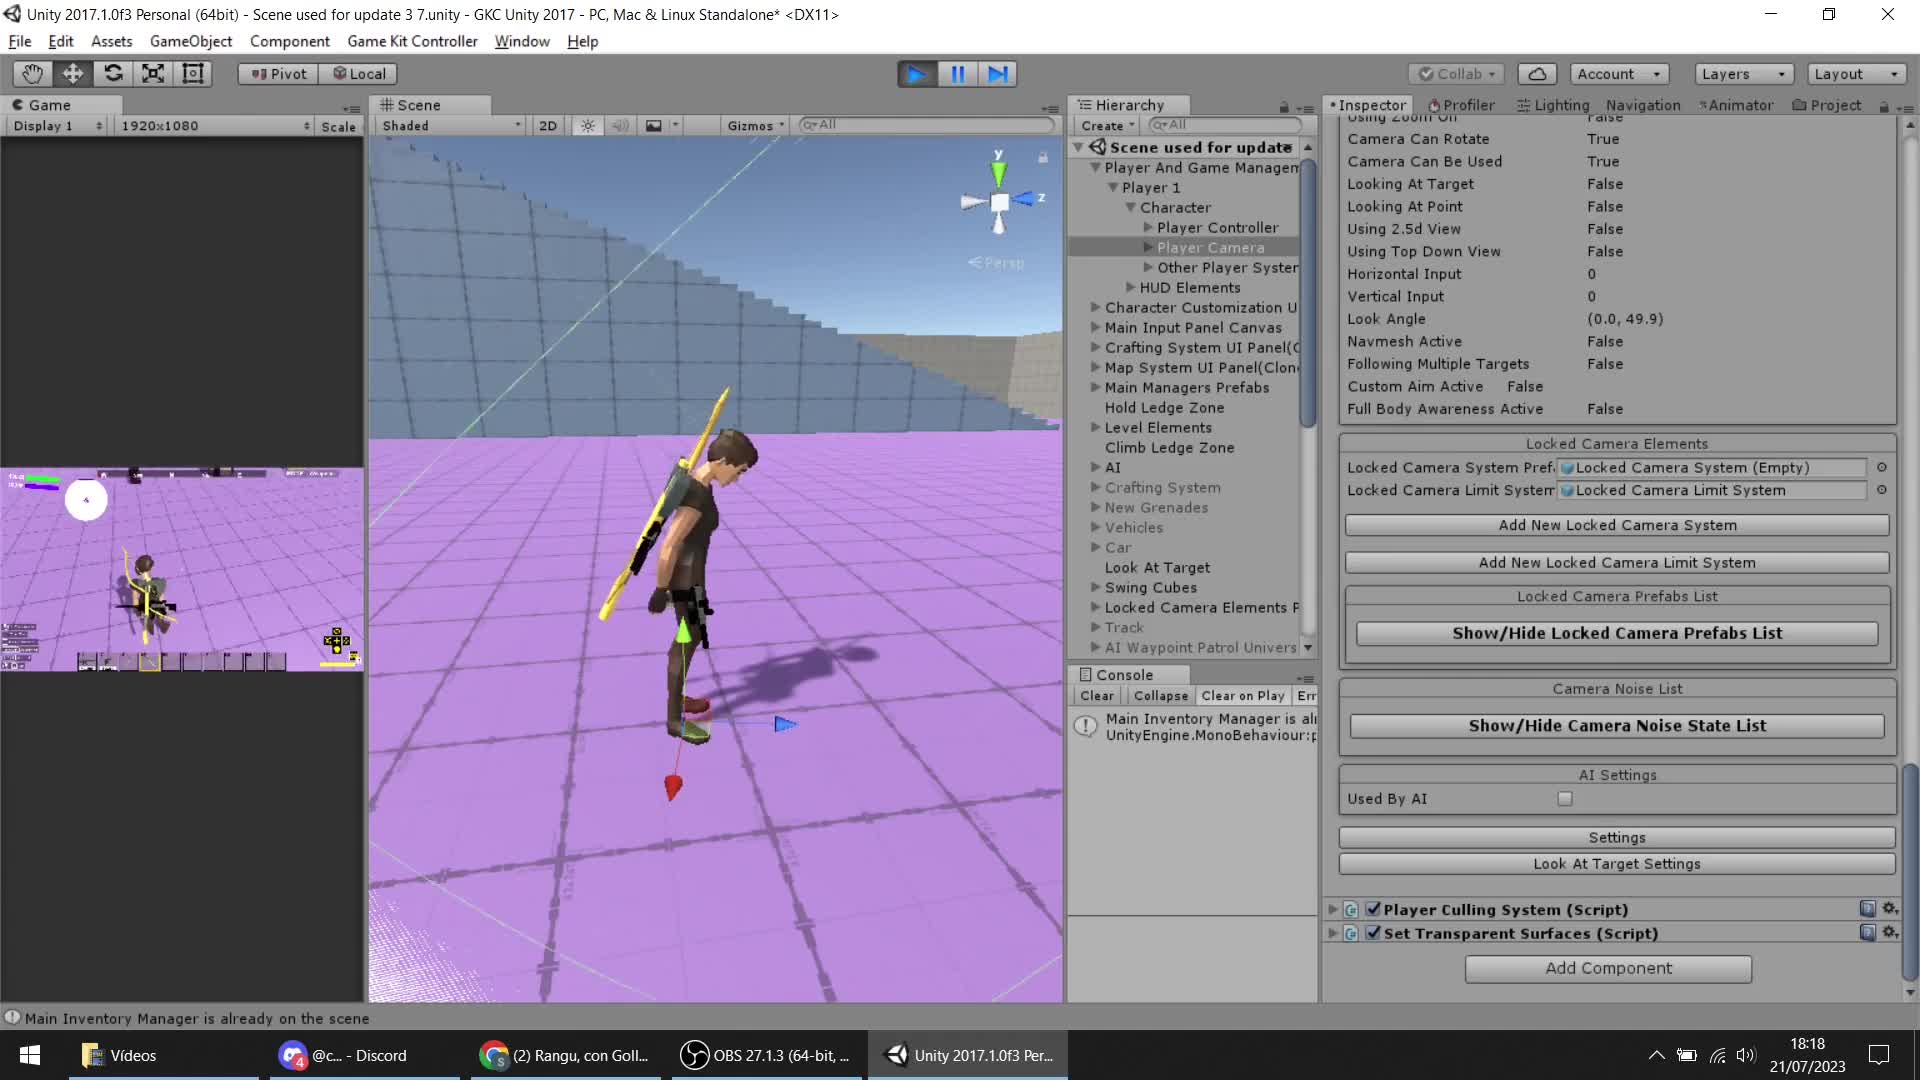
Task: Select the Scale tool
Action: pos(153,73)
